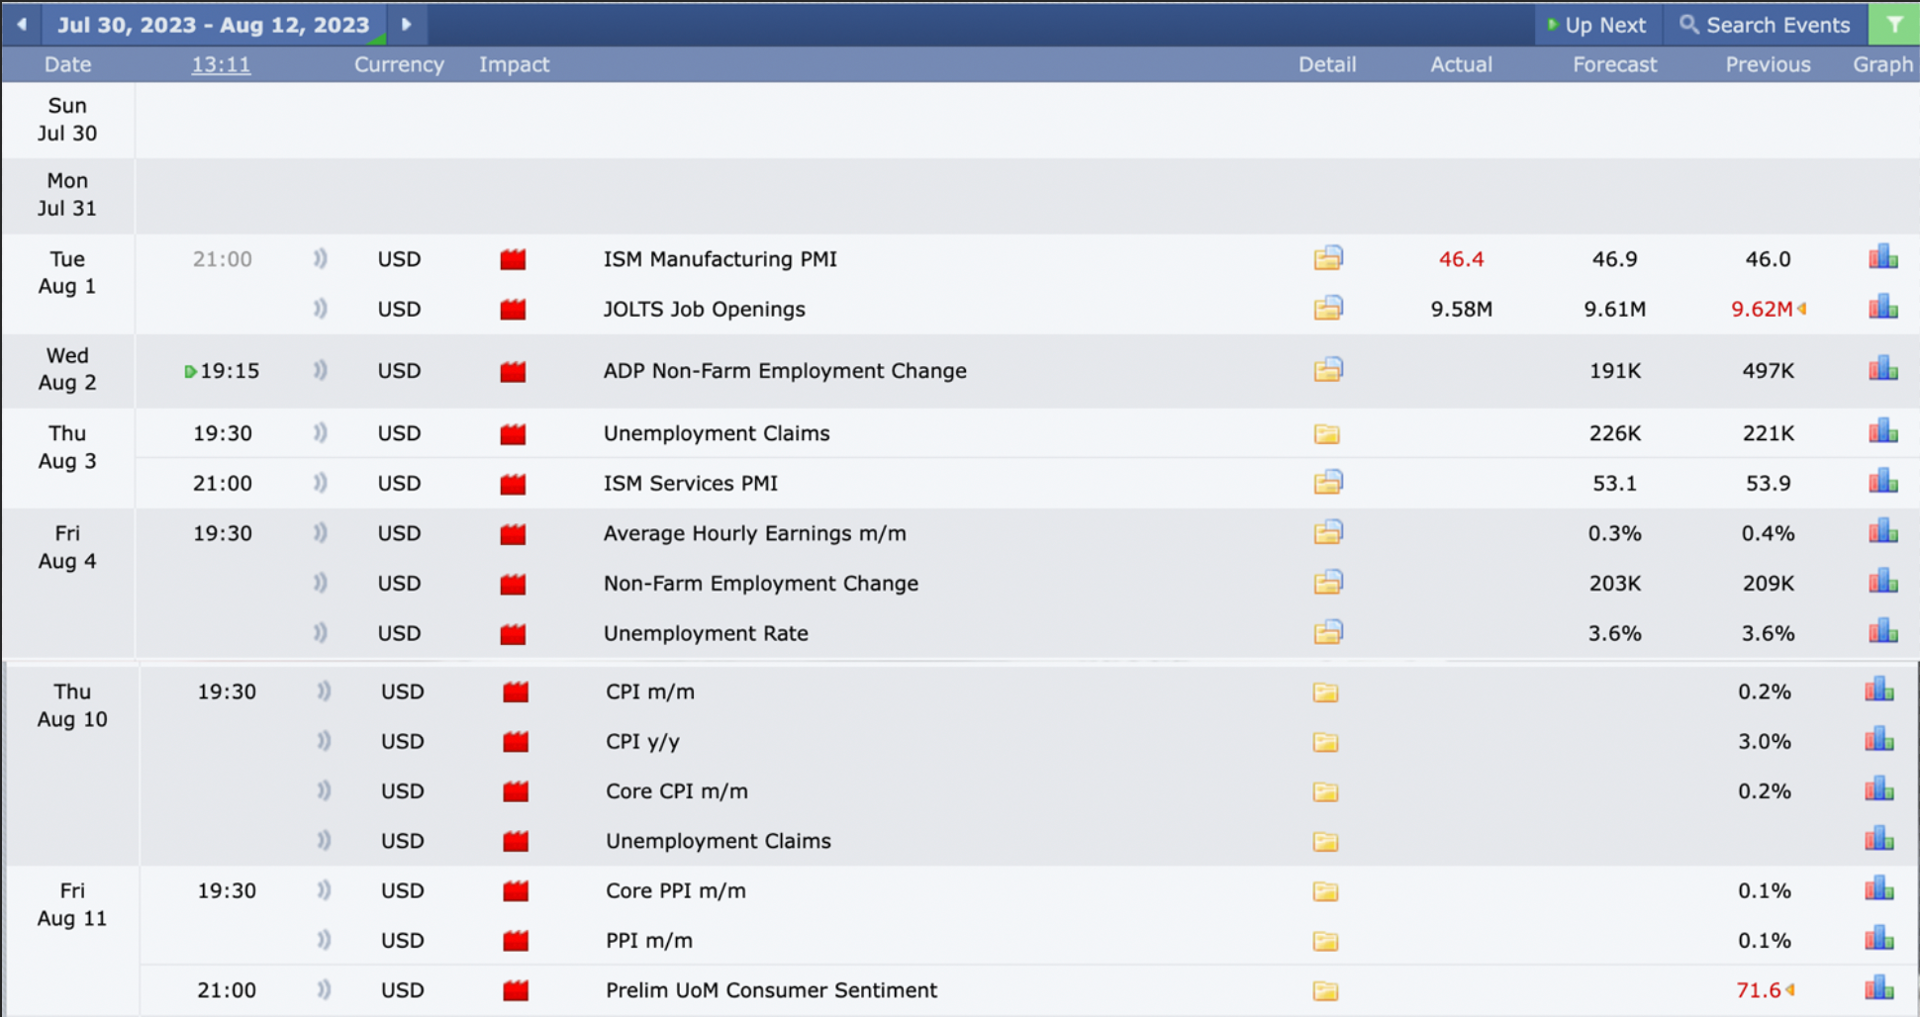The width and height of the screenshot is (1920, 1017).
Task: Open the green filter funnel icon
Action: click(1894, 25)
